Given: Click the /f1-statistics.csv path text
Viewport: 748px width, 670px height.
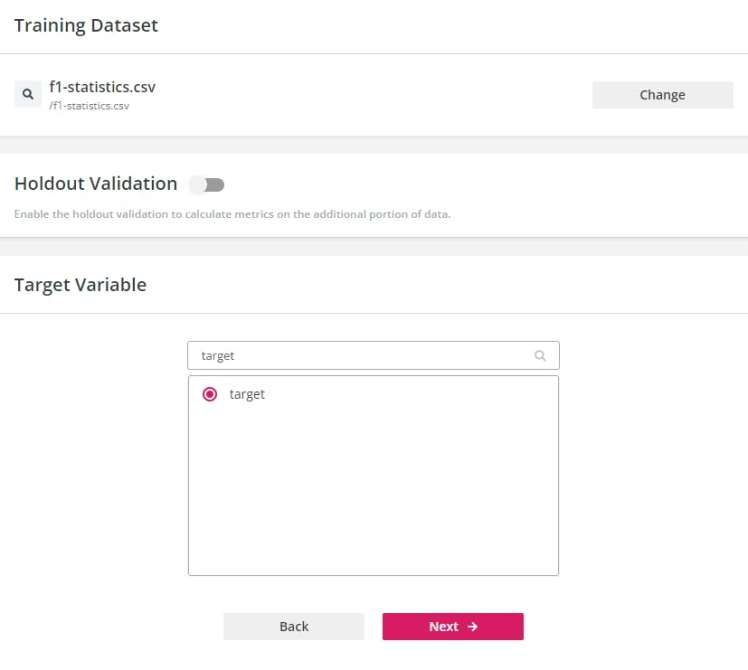Looking at the screenshot, I should click(89, 105).
